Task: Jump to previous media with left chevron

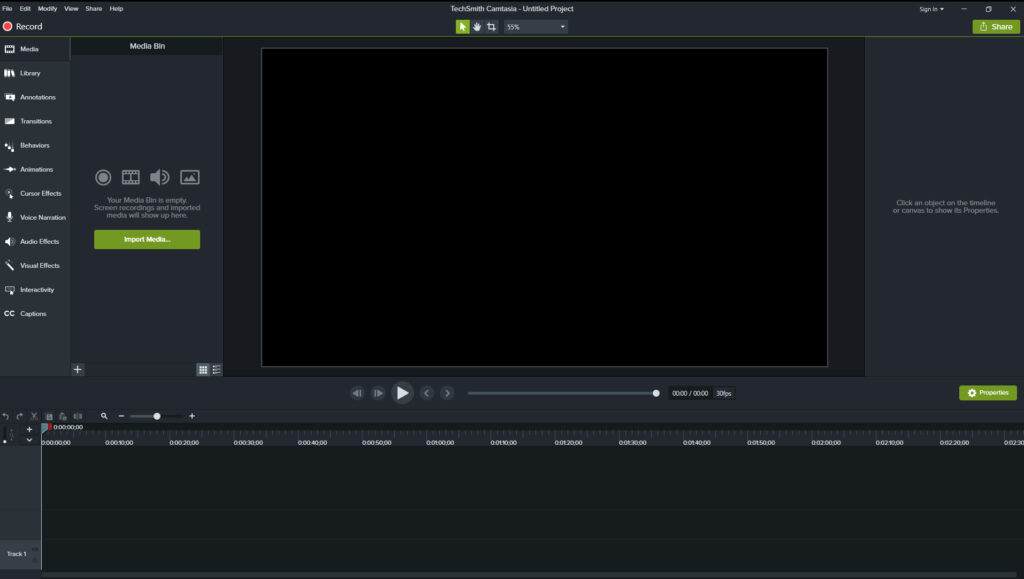Action: point(426,393)
